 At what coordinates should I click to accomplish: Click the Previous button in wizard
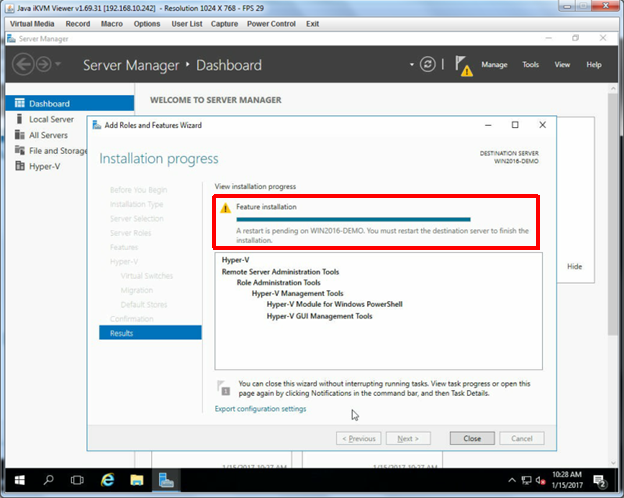(359, 438)
